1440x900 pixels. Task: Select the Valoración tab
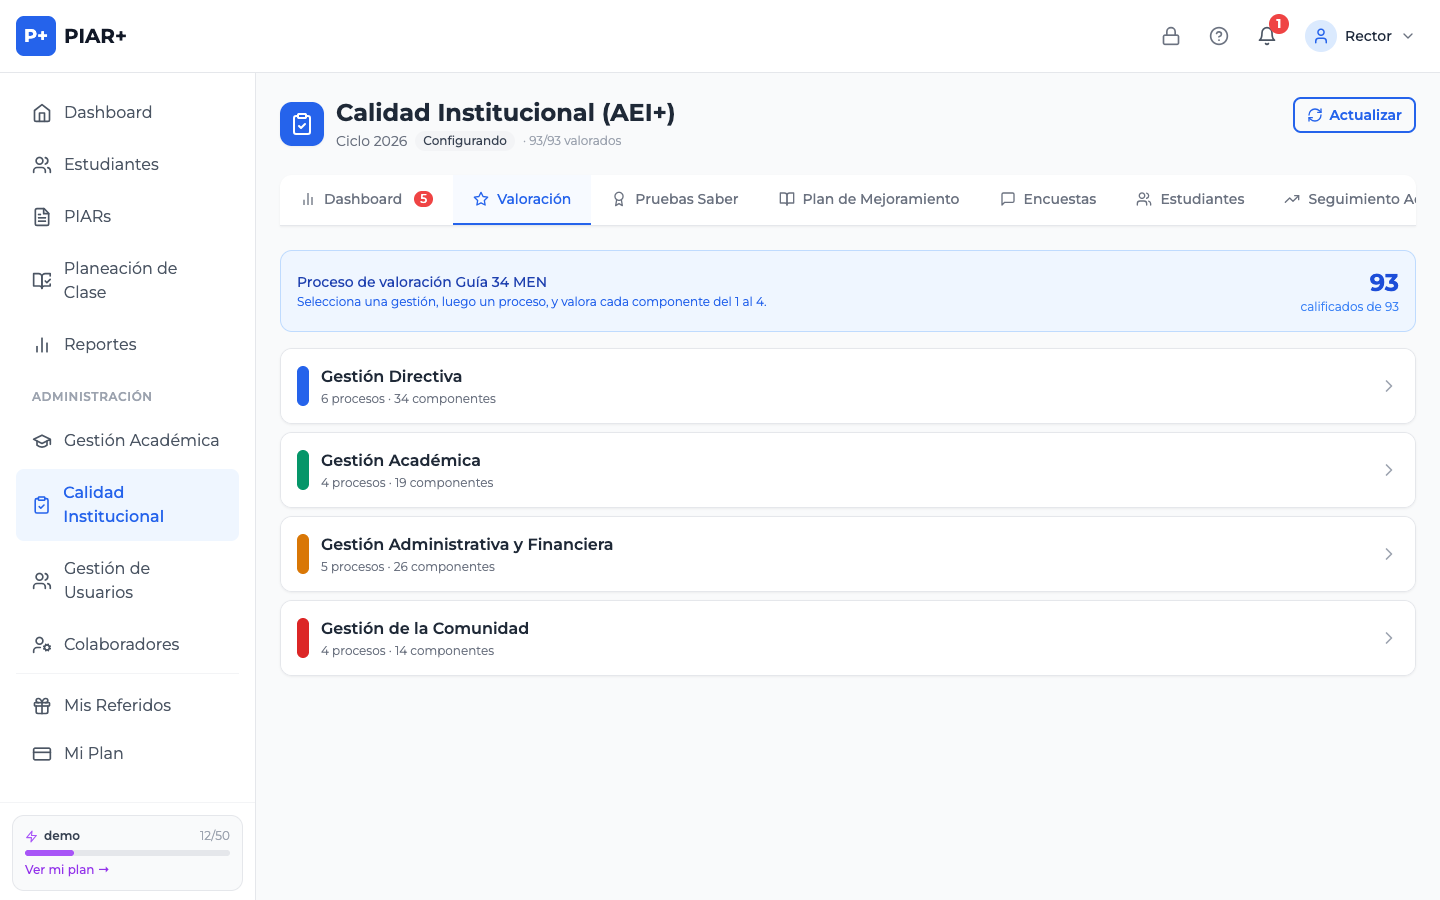point(522,199)
